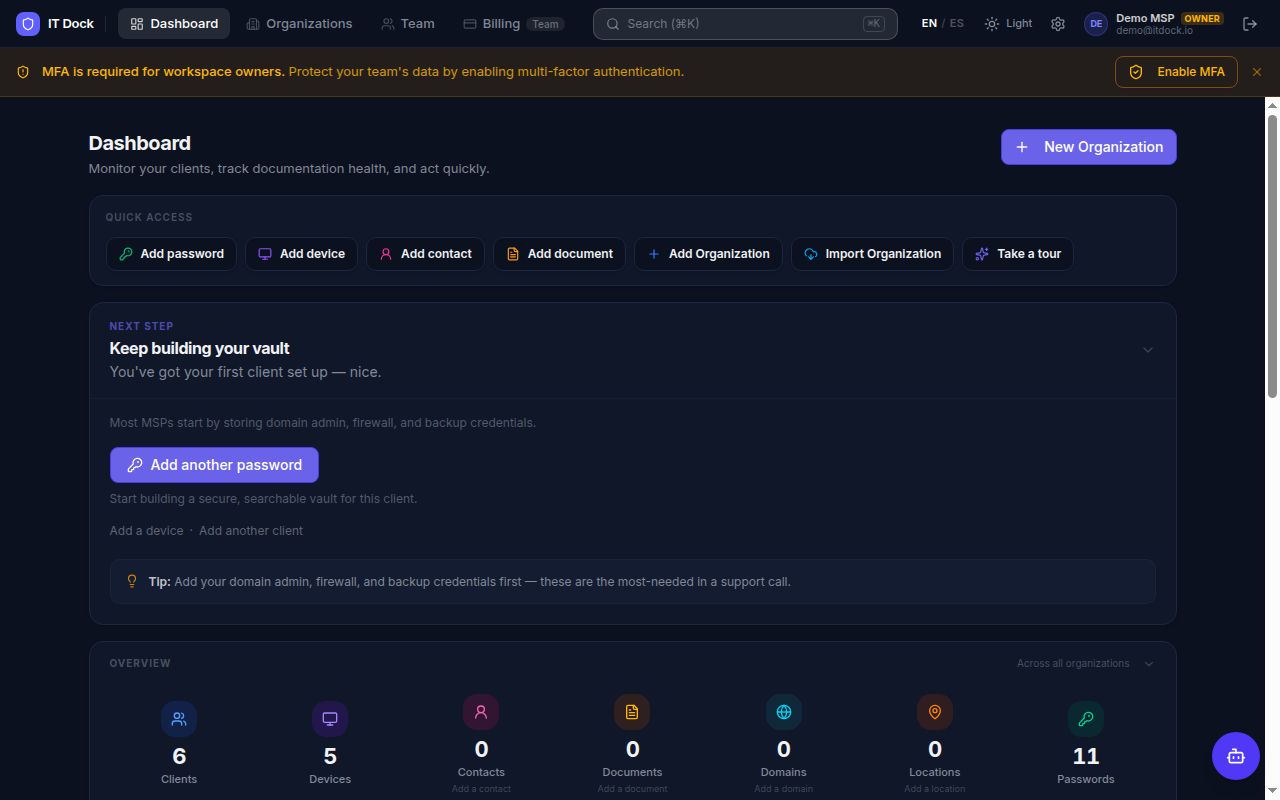Switch theme to Light mode
The width and height of the screenshot is (1280, 800).
[1008, 24]
